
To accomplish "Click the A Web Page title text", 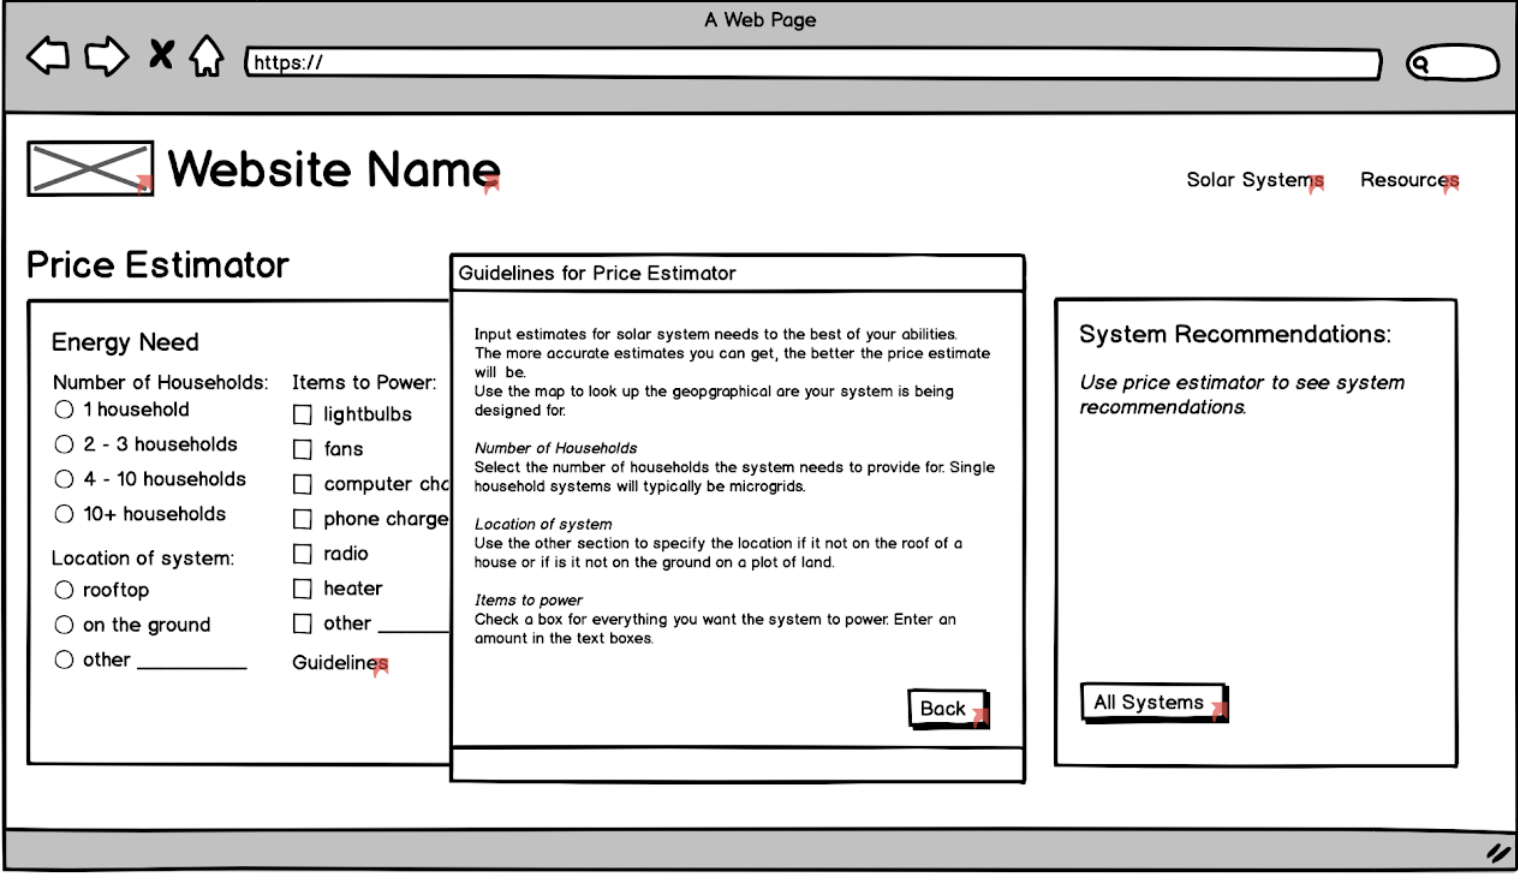I will 760,20.
